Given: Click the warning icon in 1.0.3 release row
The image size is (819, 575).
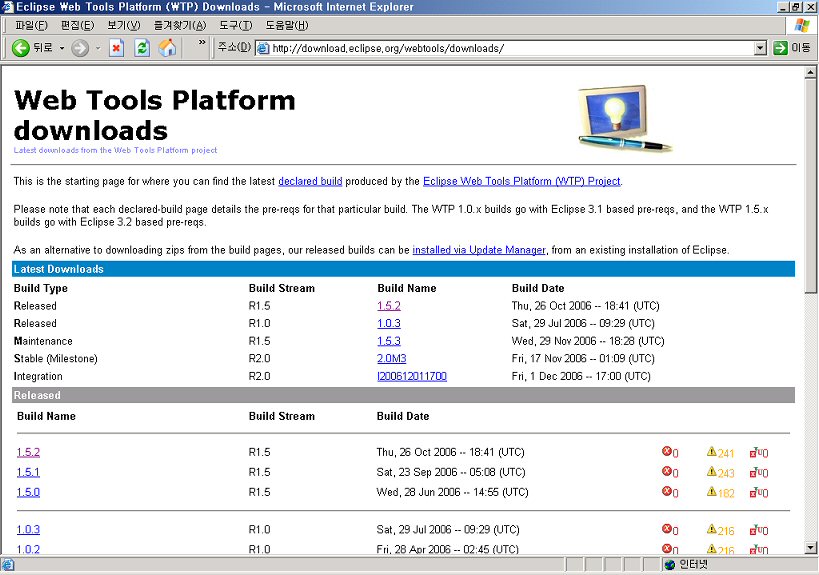Looking at the screenshot, I should click(x=711, y=529).
